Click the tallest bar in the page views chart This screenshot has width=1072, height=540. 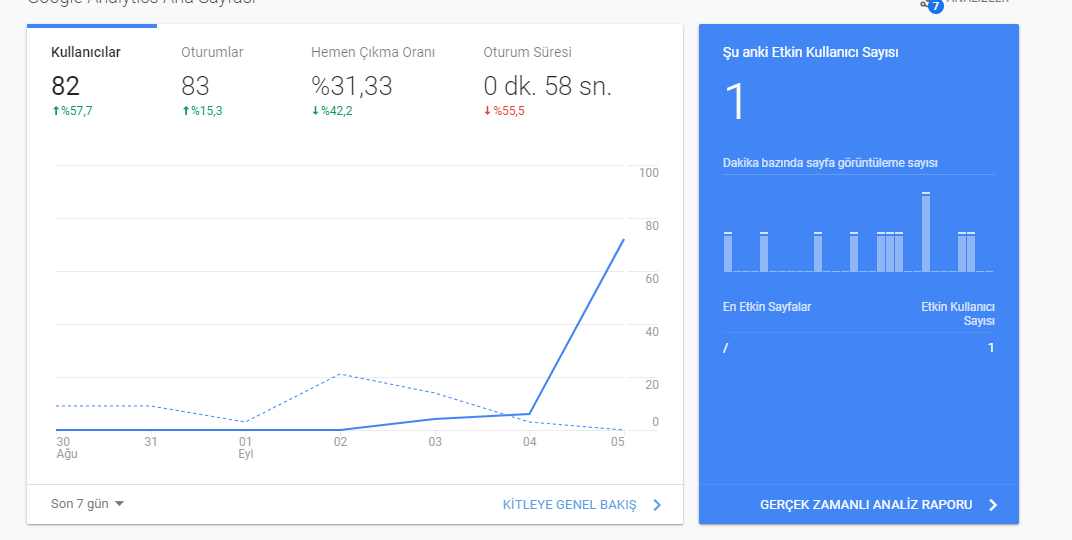point(926,232)
